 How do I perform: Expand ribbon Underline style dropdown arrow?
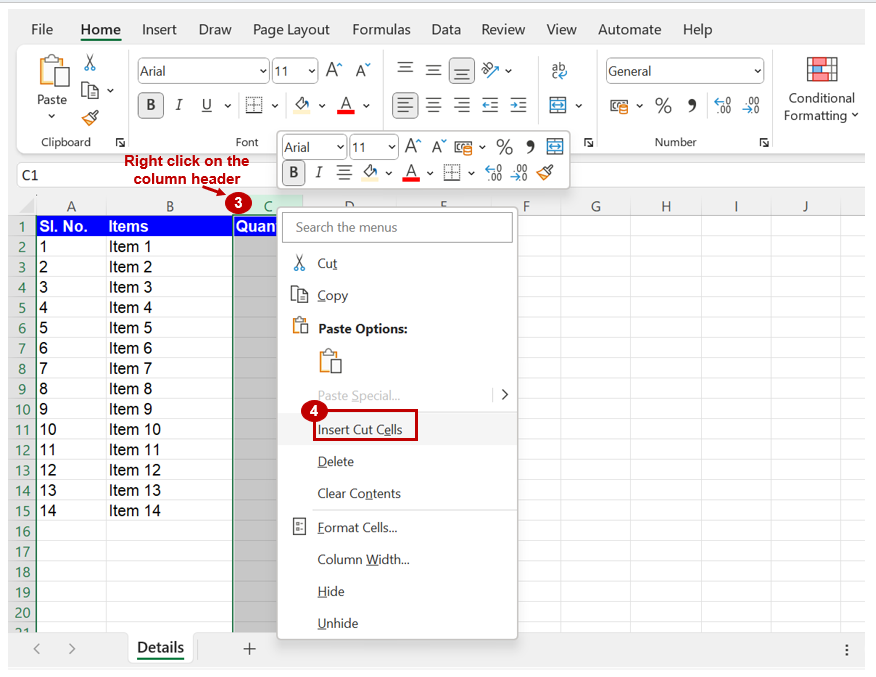tap(227, 106)
